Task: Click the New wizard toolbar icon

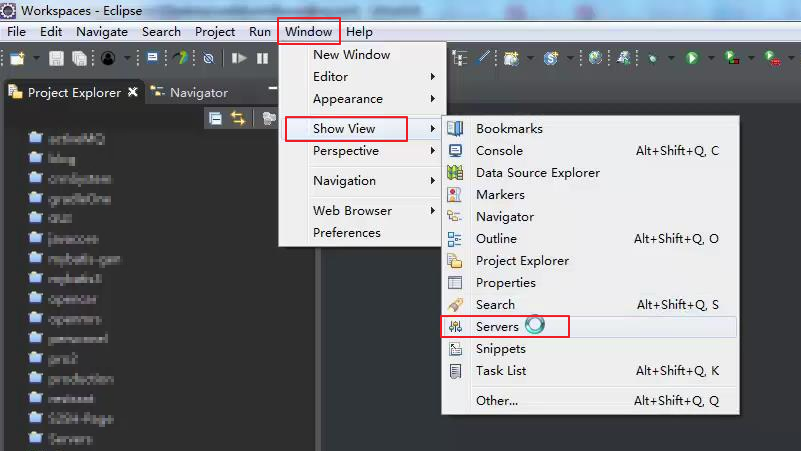Action: pyautogui.click(x=17, y=58)
